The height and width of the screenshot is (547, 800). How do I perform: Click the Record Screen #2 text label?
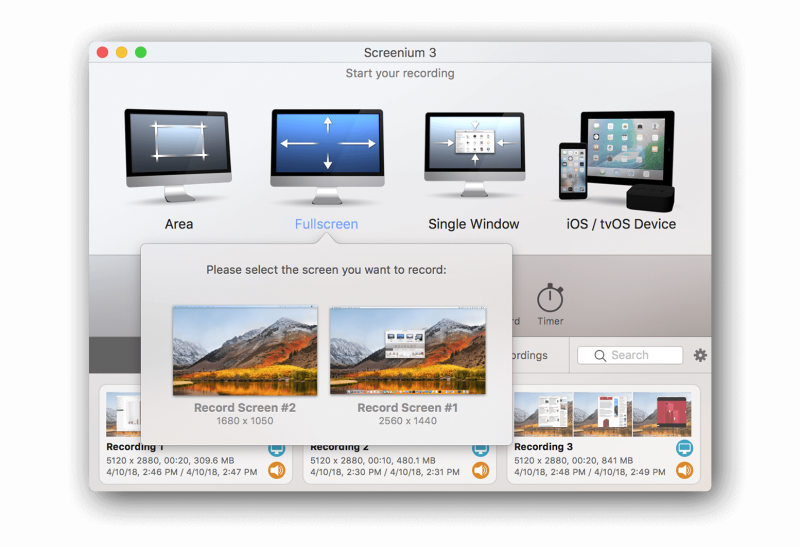[x=245, y=408]
